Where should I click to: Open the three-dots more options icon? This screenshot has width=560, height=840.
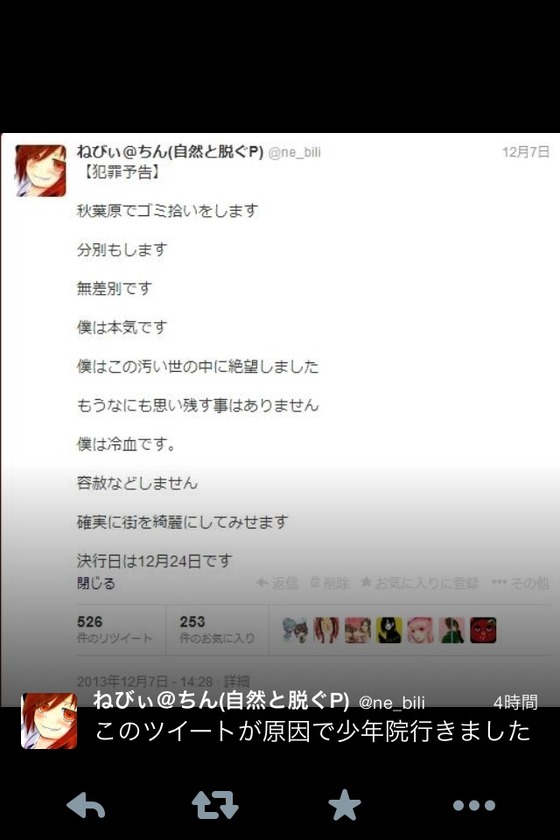[x=474, y=805]
